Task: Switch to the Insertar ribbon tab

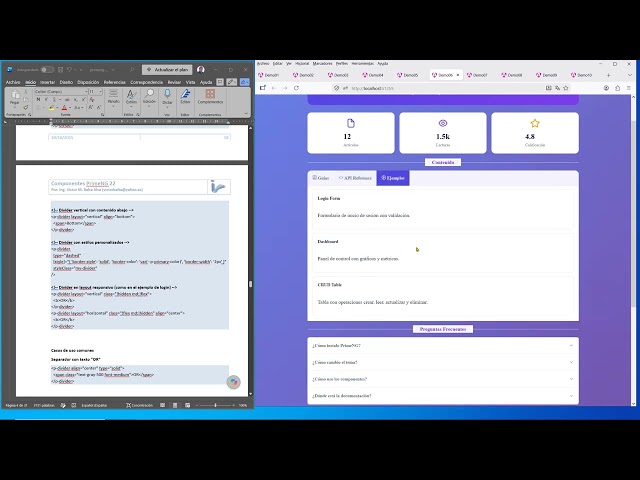Action: tap(47, 82)
